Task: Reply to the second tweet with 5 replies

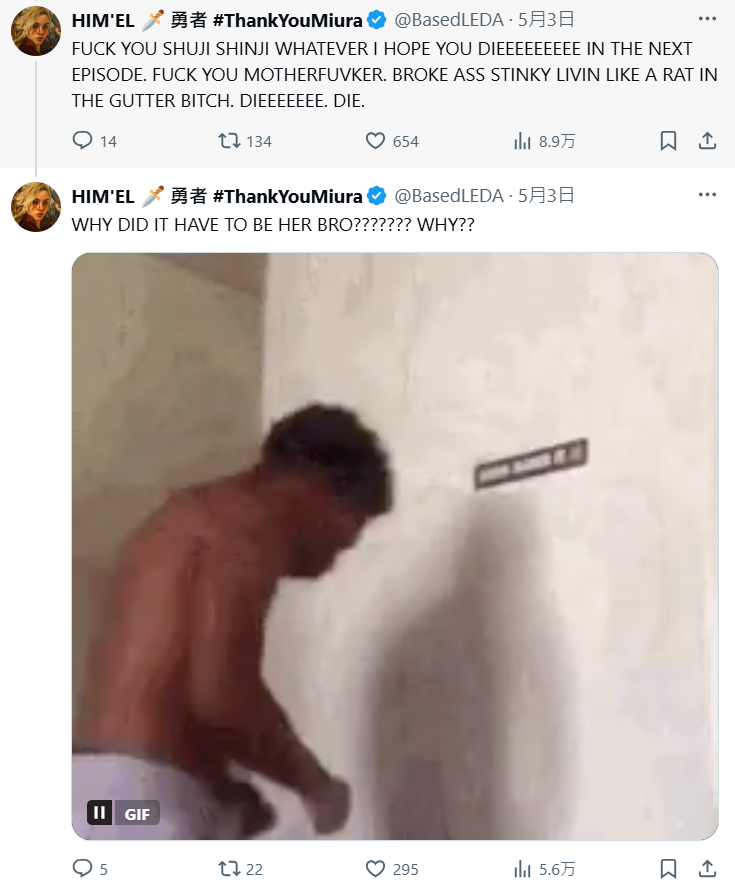Action: click(x=90, y=869)
